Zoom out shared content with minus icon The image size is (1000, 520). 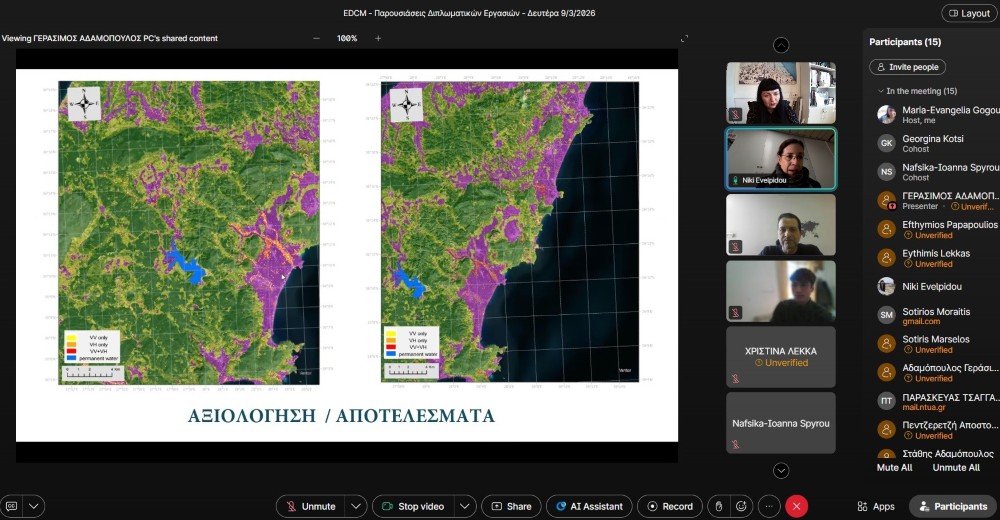pos(317,38)
